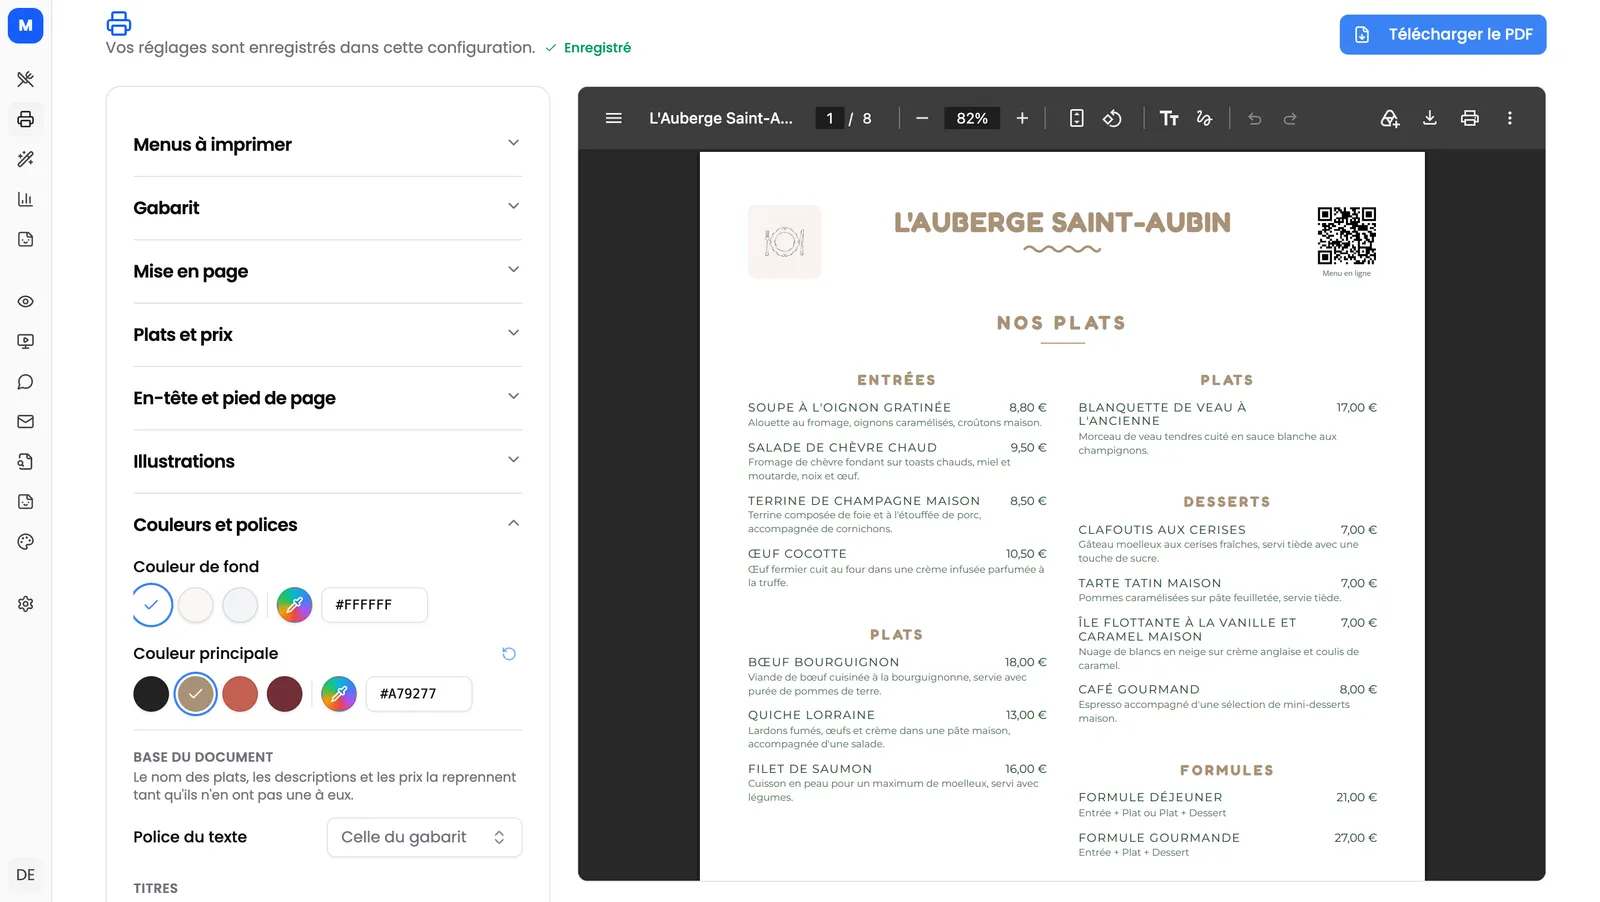Open the settings gear sidebar icon

tap(26, 604)
